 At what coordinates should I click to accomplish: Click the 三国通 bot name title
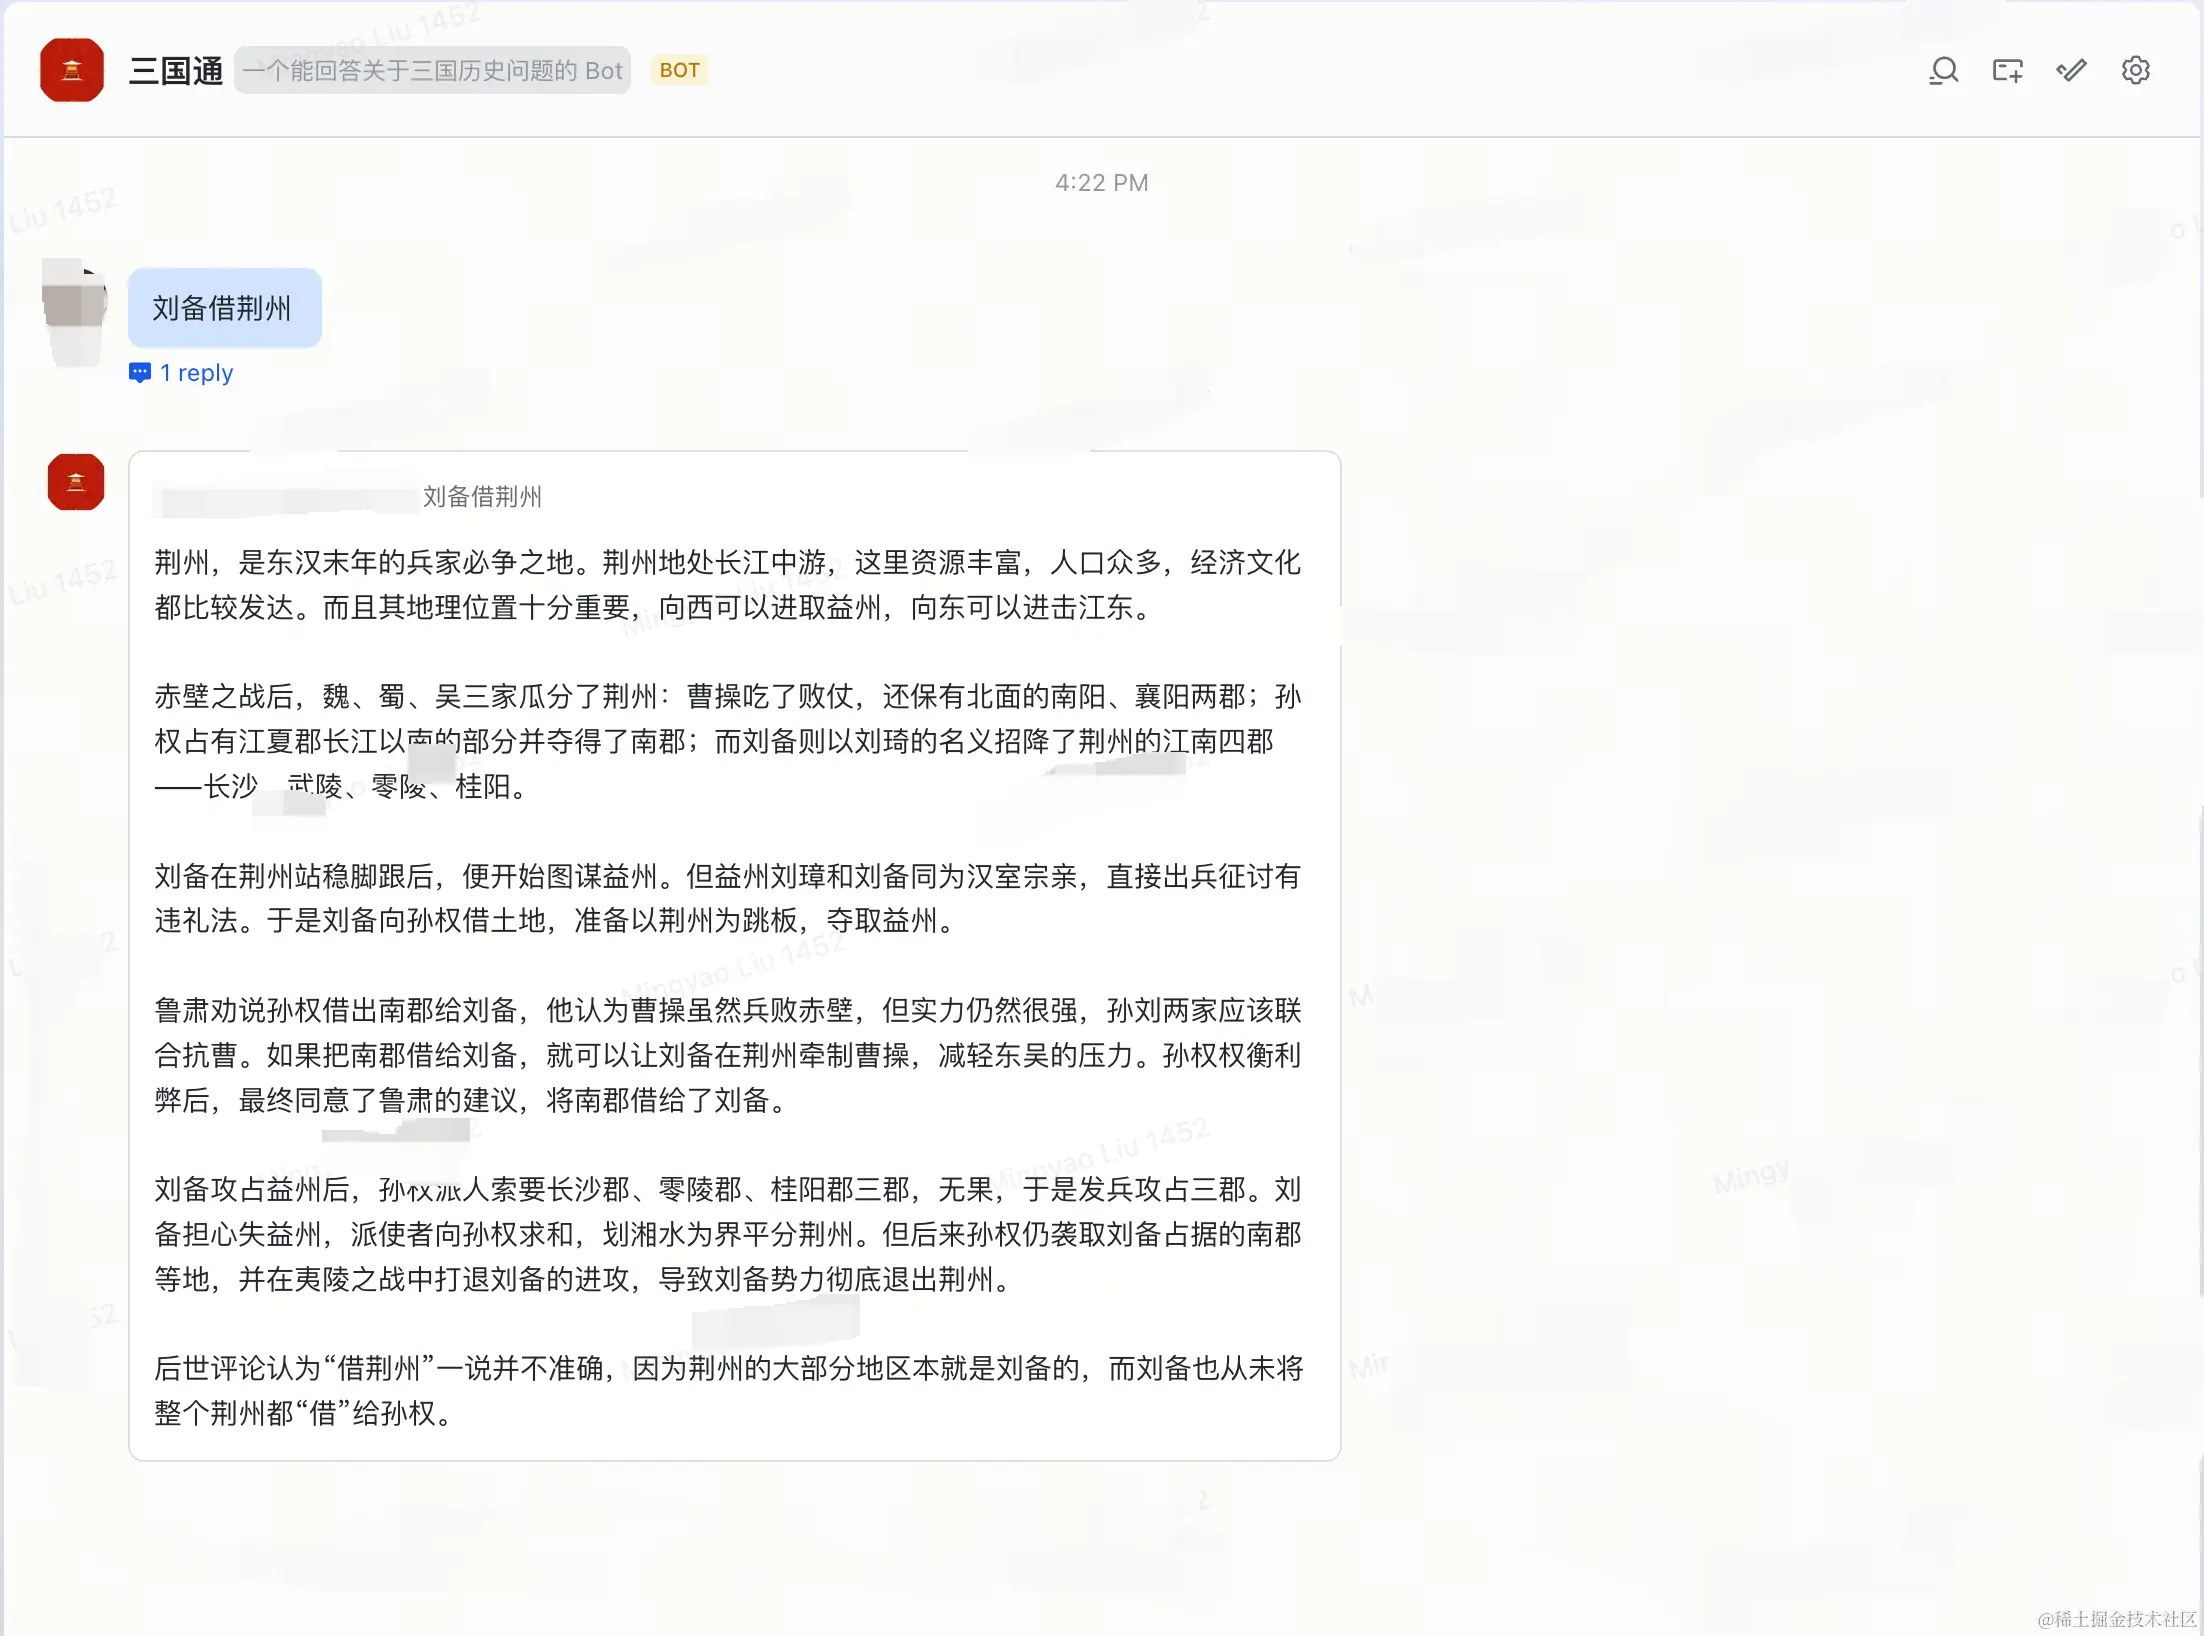[x=176, y=71]
